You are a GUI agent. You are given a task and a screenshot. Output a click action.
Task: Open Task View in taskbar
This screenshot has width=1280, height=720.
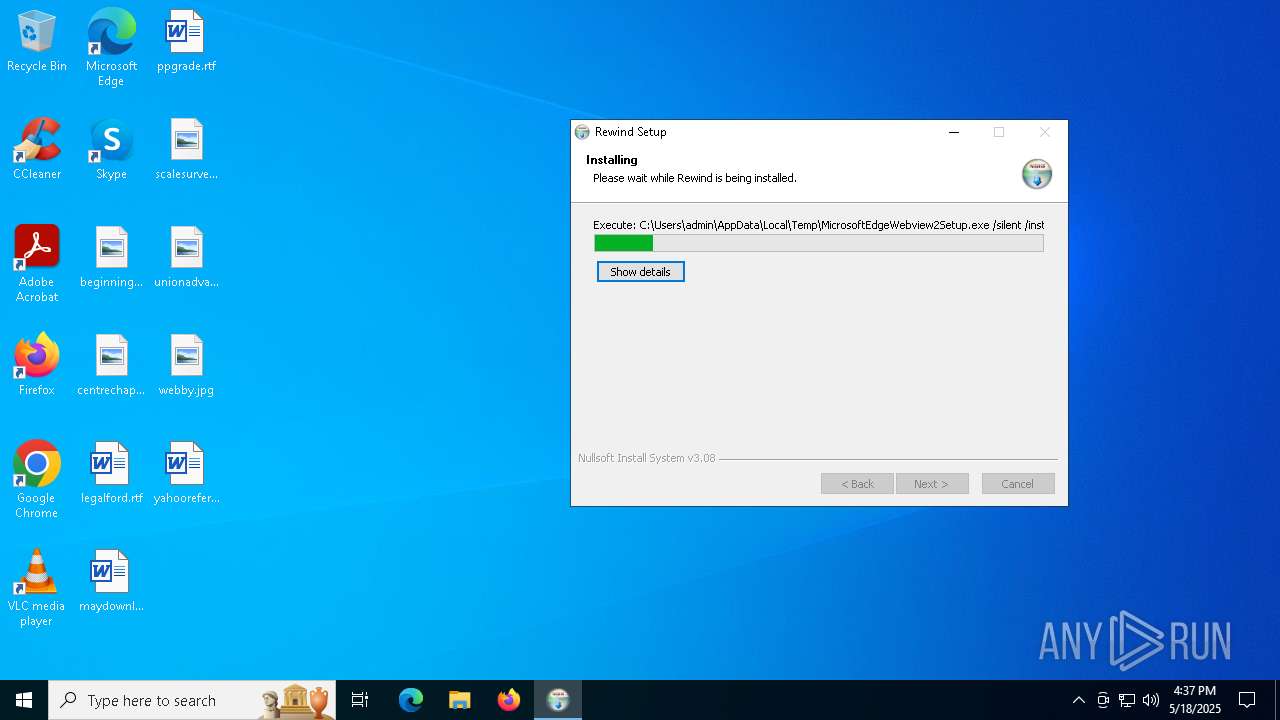pos(360,700)
